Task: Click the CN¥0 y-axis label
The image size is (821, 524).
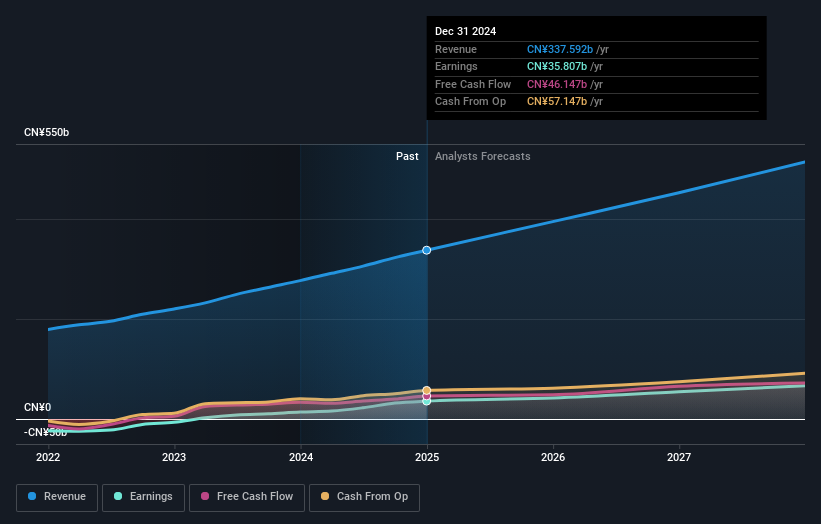Action: (38, 407)
